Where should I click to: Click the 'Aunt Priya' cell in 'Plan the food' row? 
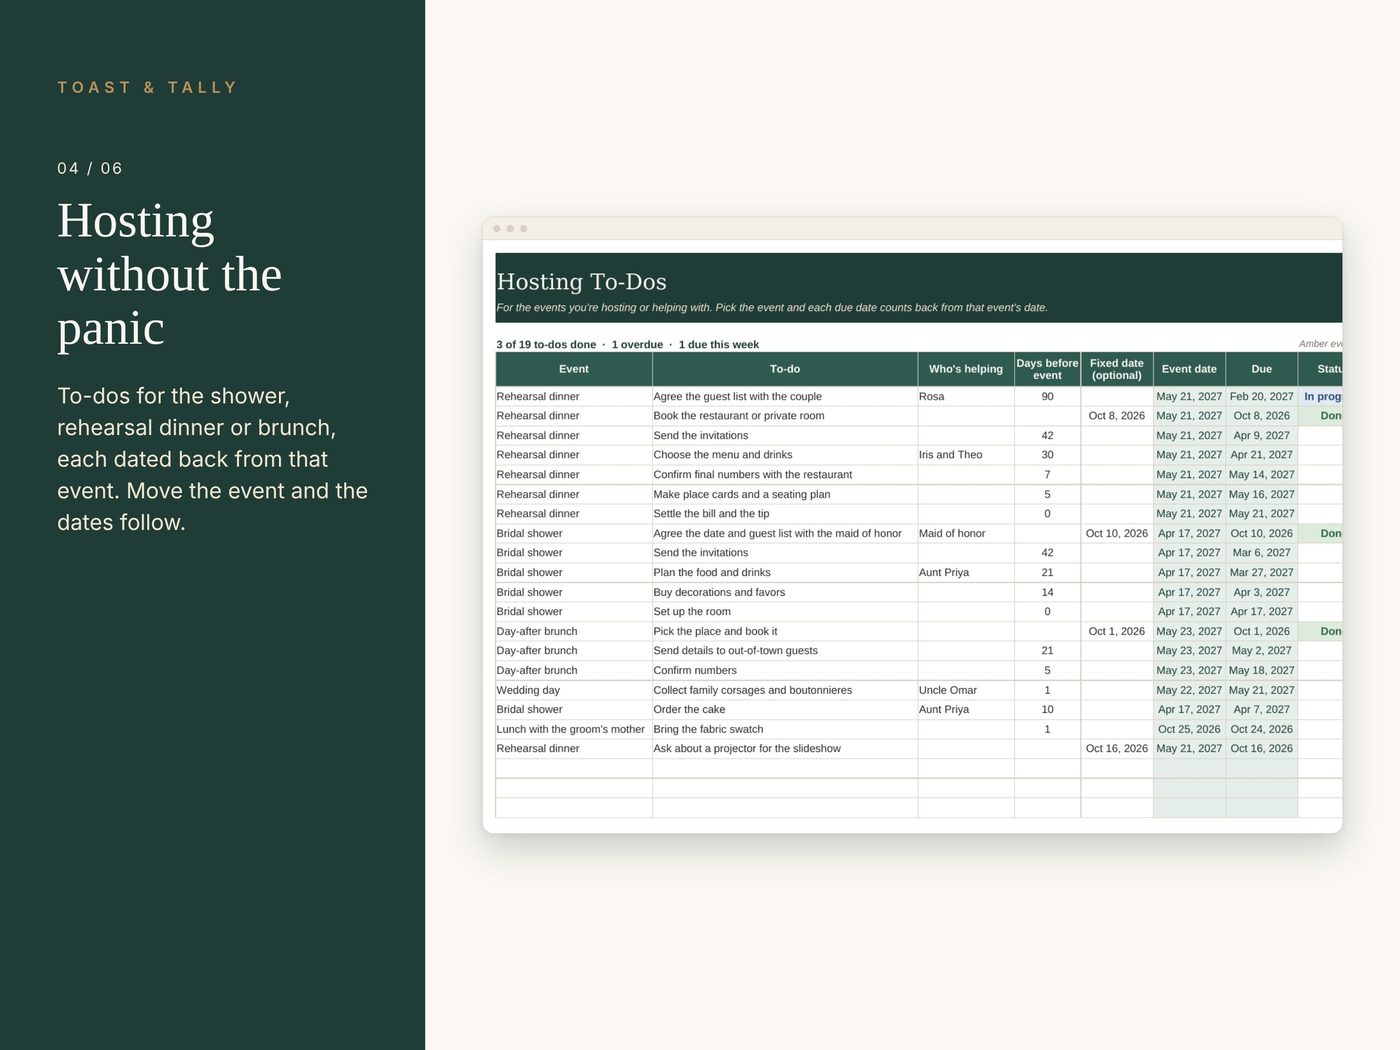[966, 573]
